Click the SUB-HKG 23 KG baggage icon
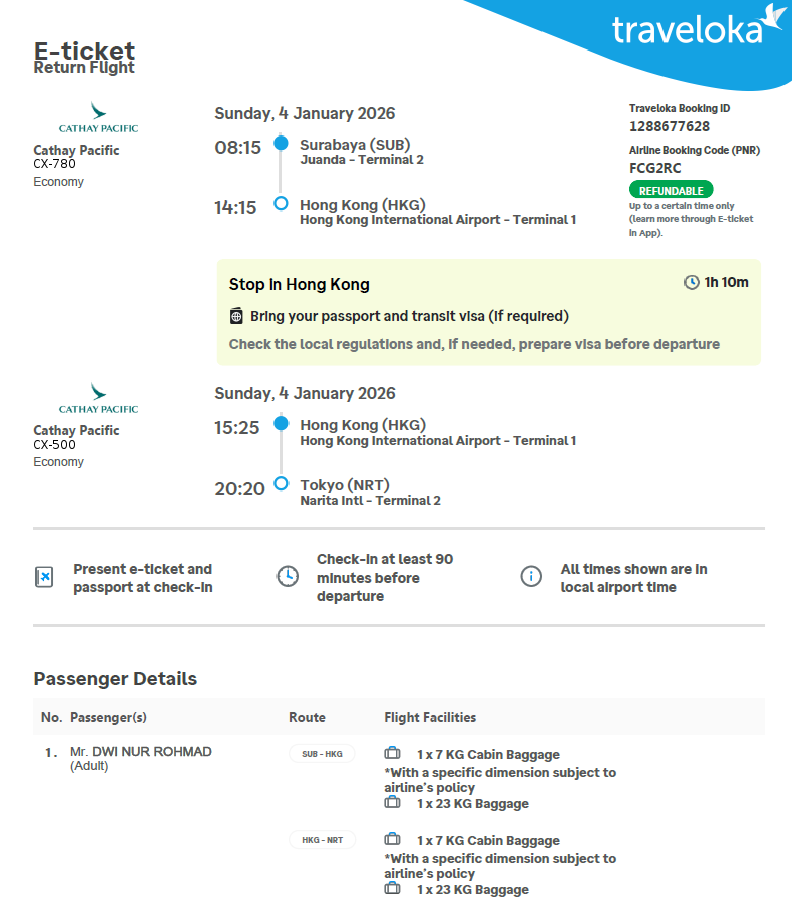796x911 pixels. point(393,803)
